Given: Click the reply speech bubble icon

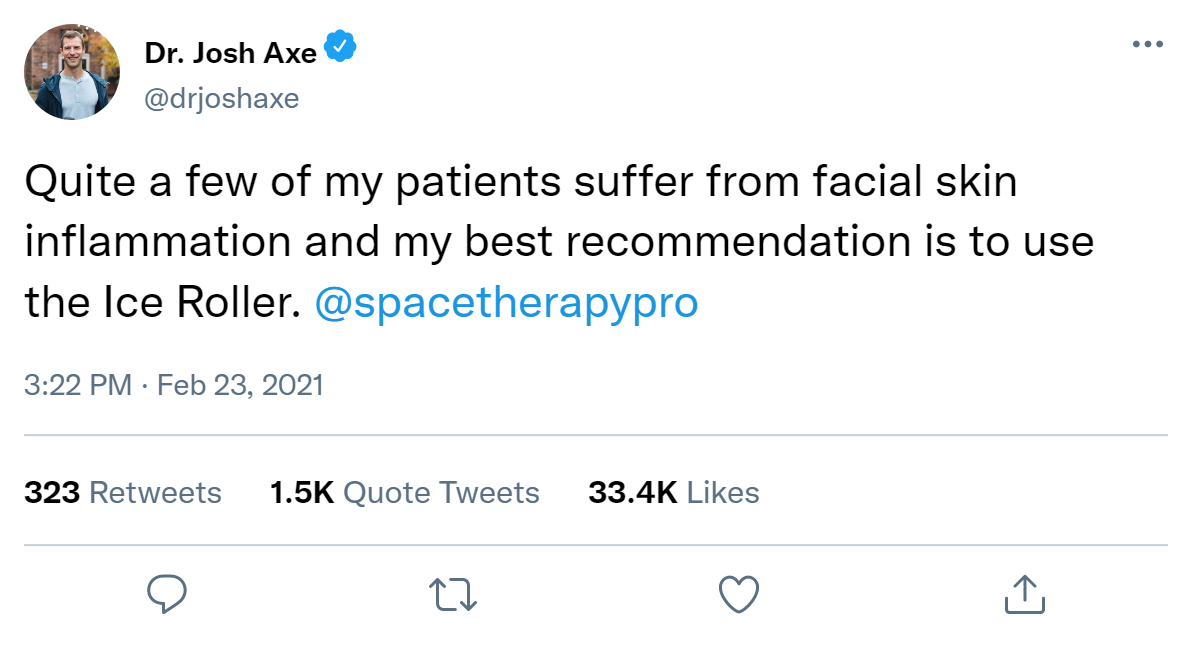Looking at the screenshot, I should coord(168,593).
